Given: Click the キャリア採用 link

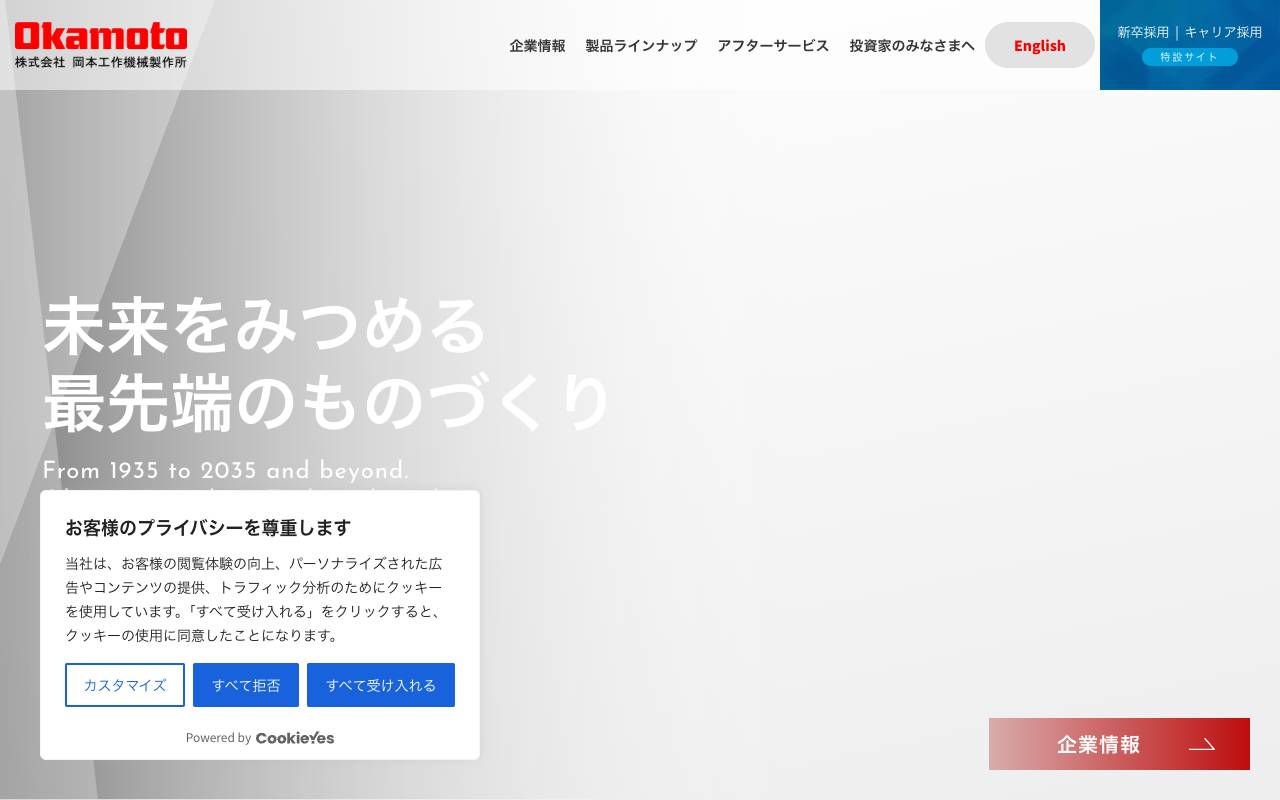Looking at the screenshot, I should [x=1222, y=32].
